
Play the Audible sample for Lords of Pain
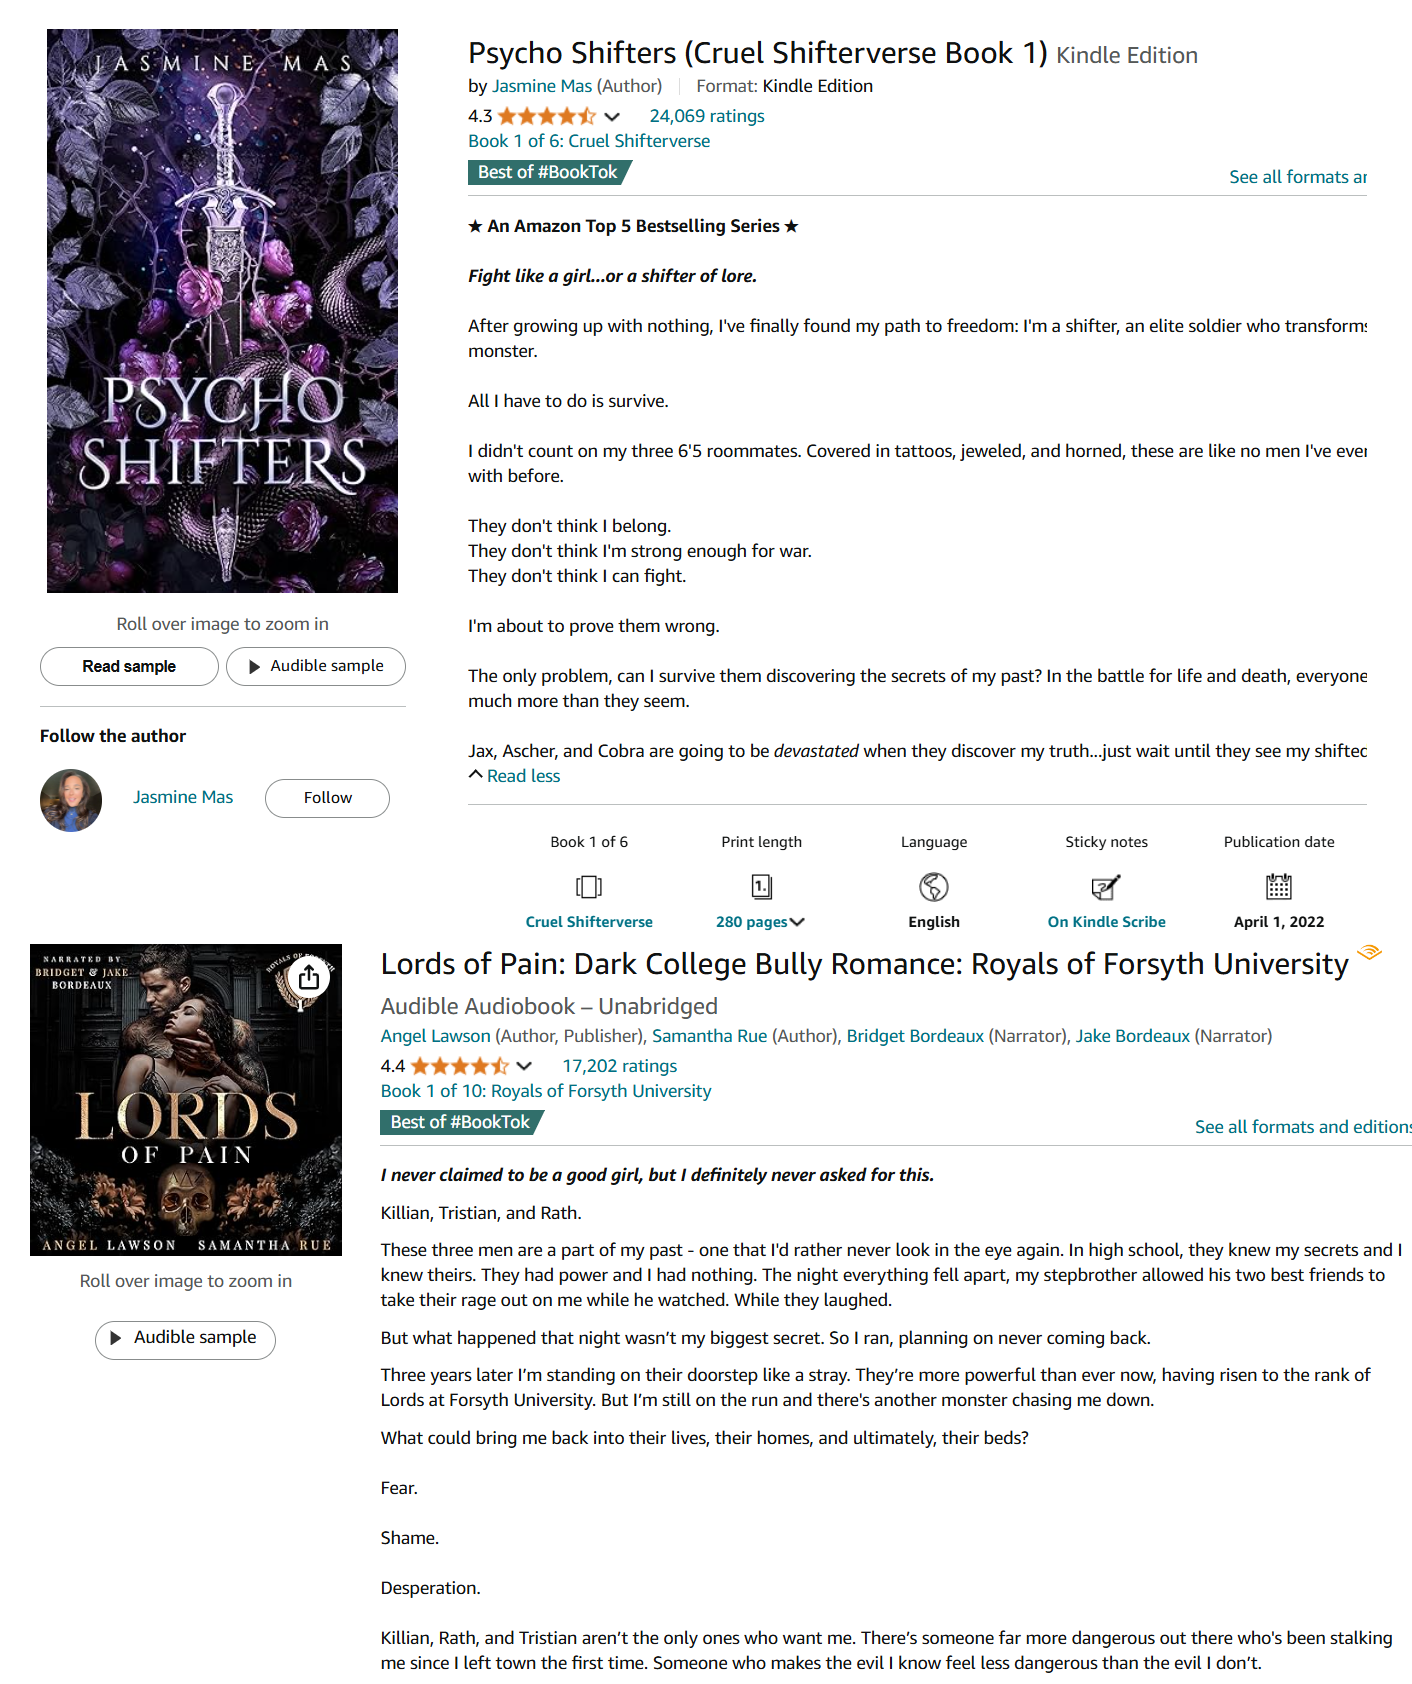(x=185, y=1339)
